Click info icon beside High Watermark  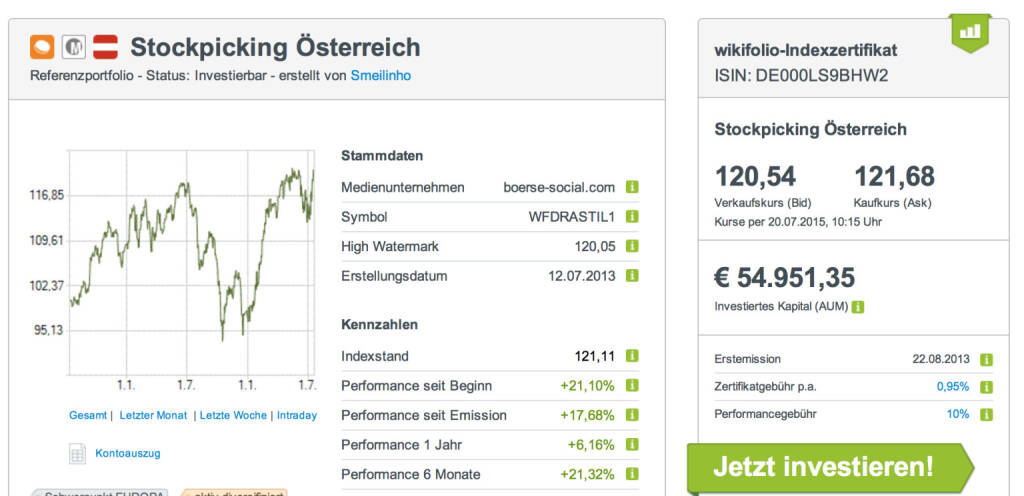coord(632,246)
